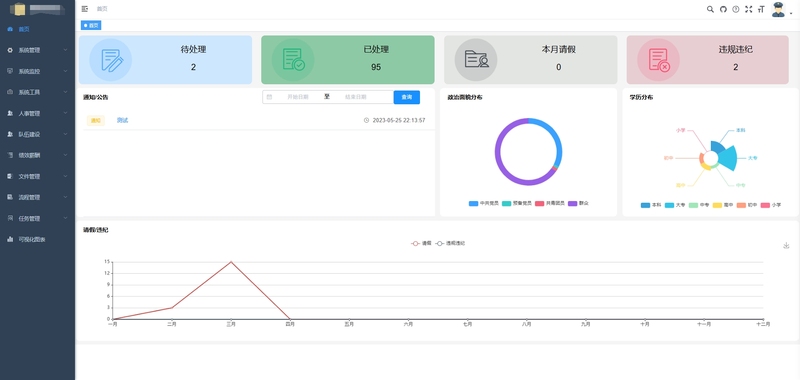Expand the 系统管理 menu chevron

click(x=65, y=50)
